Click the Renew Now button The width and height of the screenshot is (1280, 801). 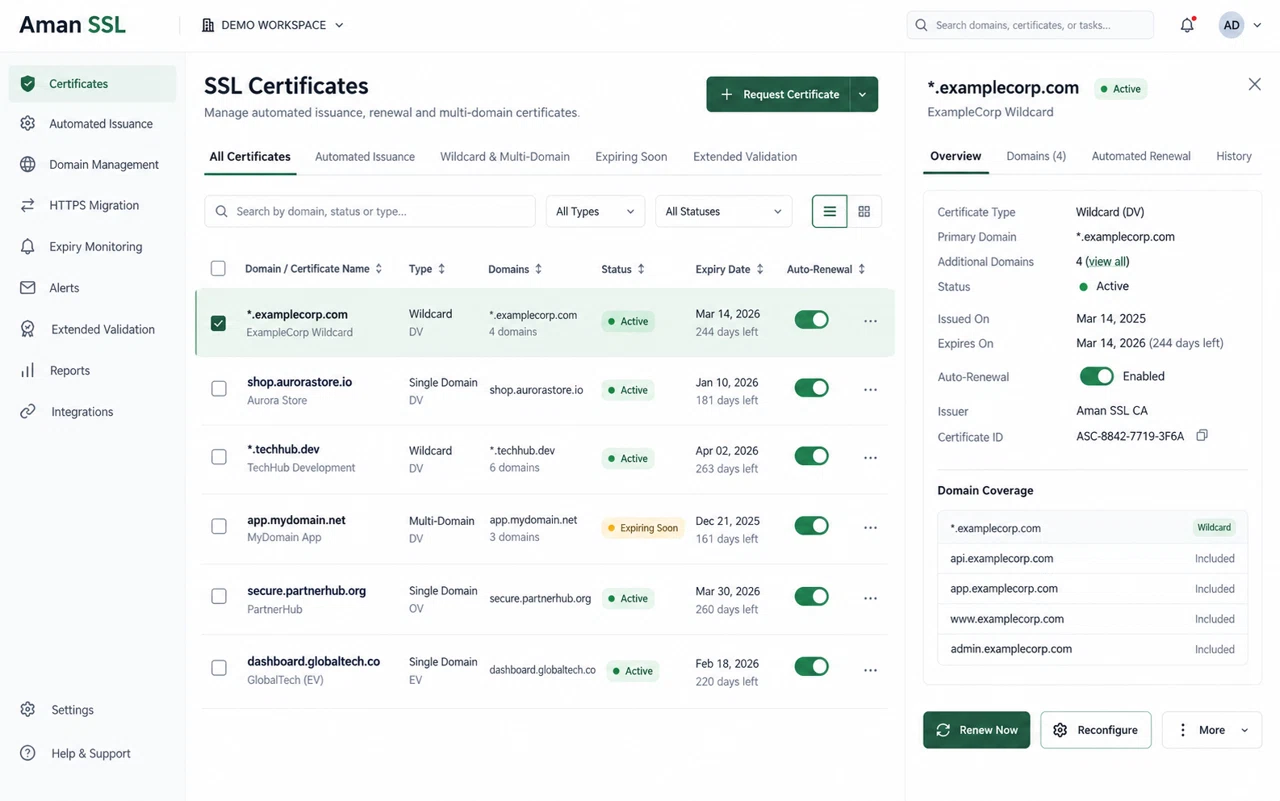point(976,730)
